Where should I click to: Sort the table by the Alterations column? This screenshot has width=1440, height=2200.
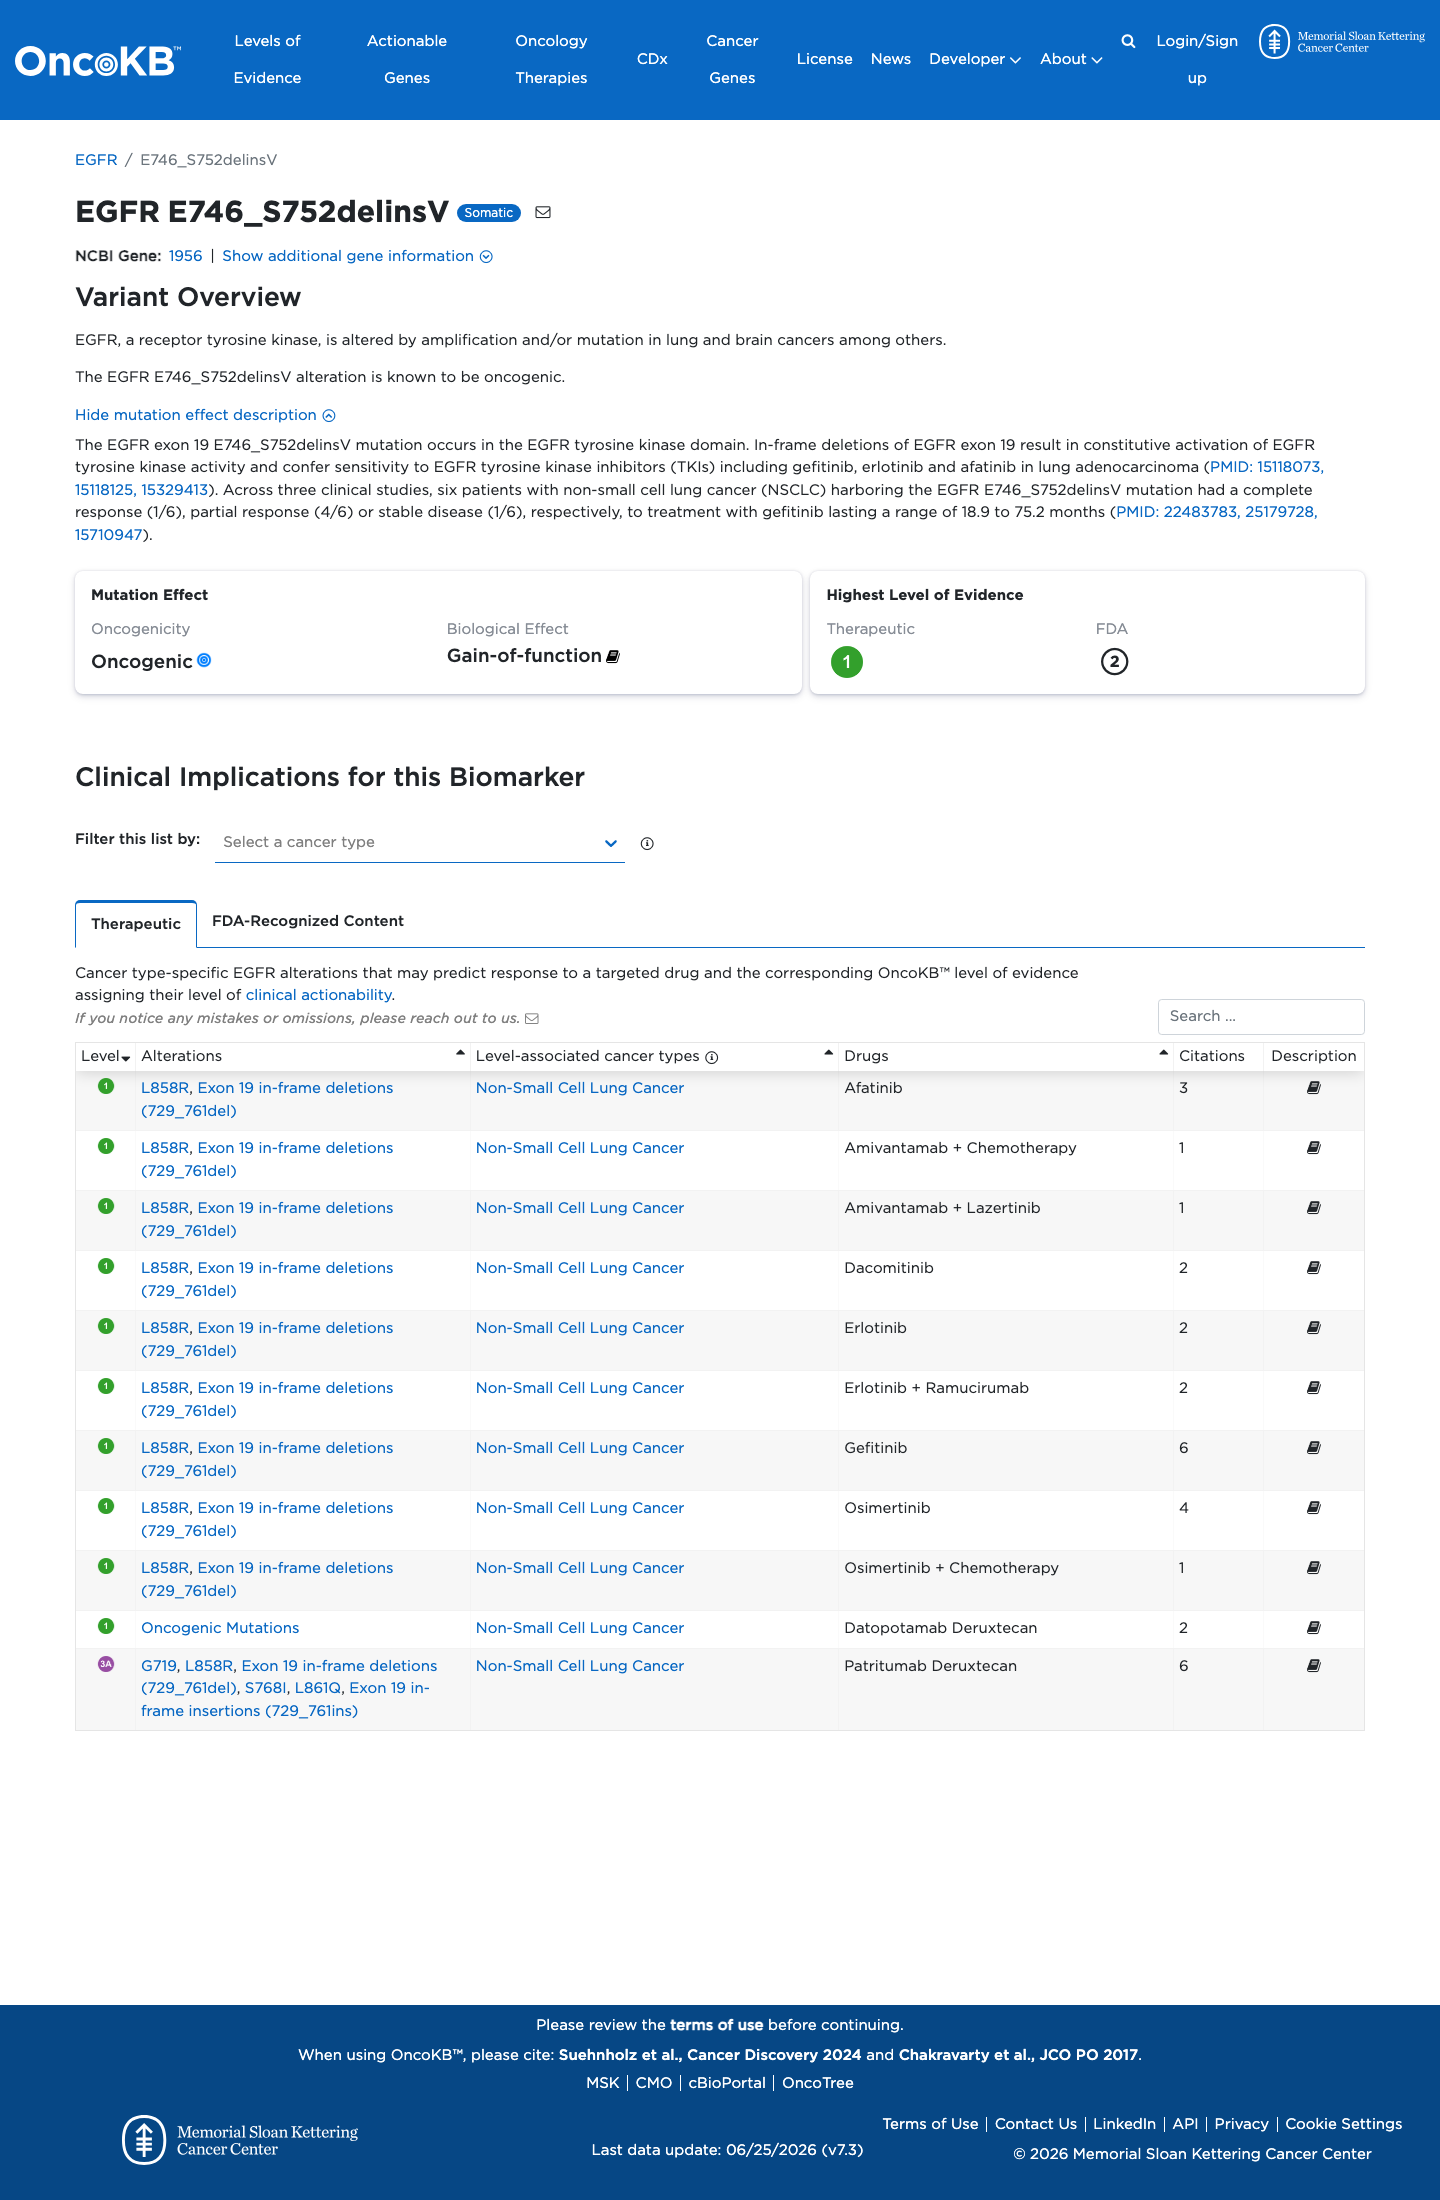pos(303,1056)
